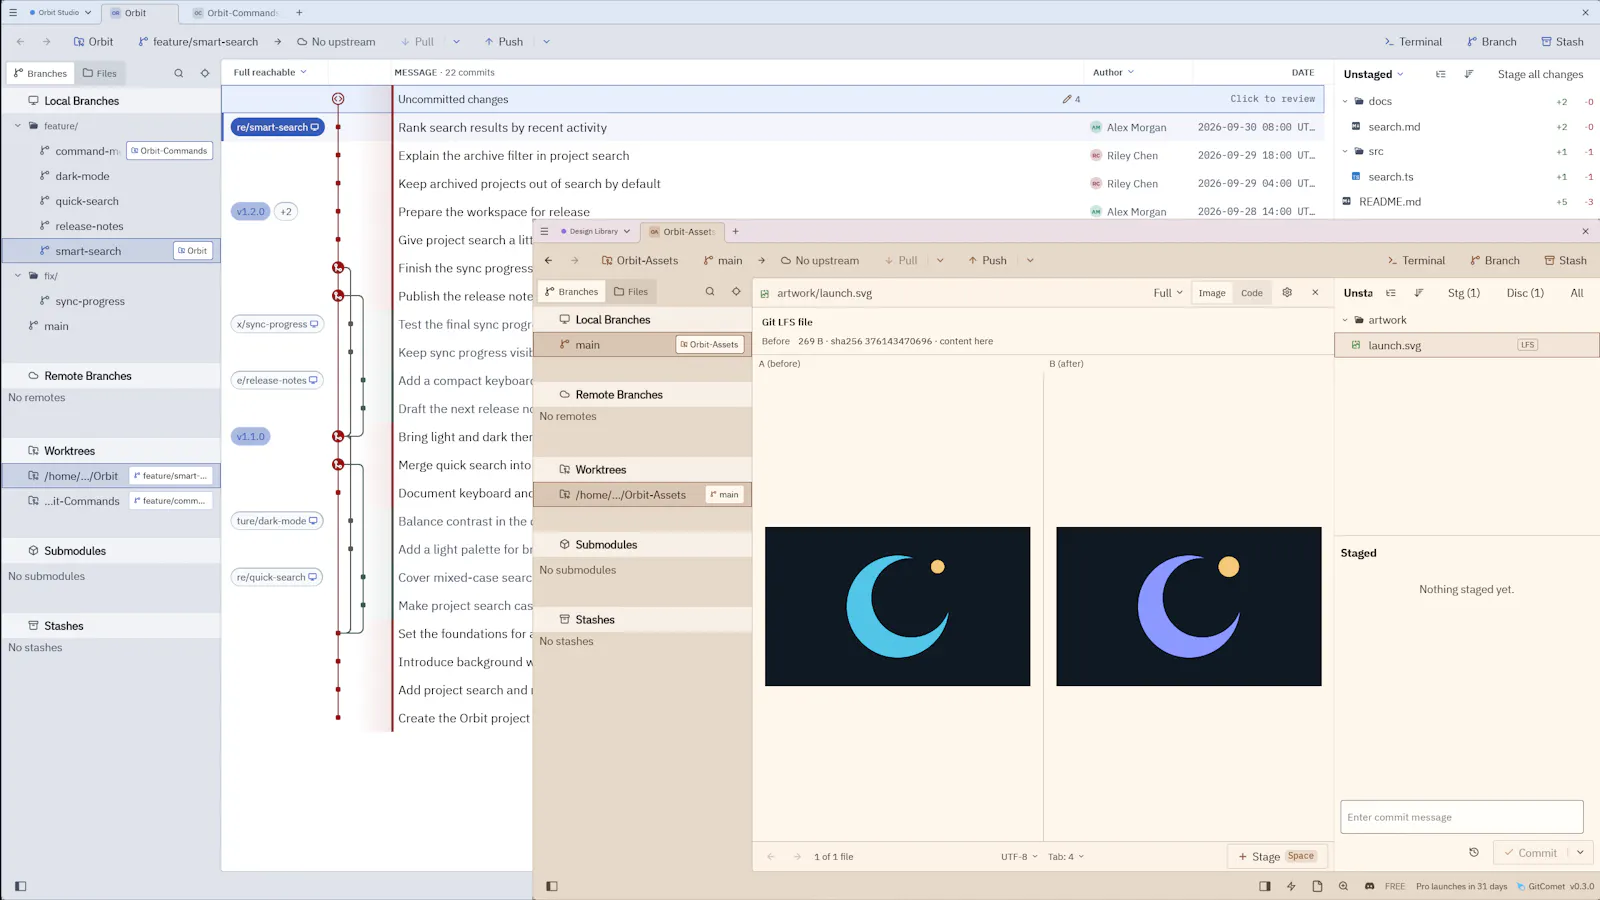Close the artwork/launch.svg diff view

[x=1315, y=293]
